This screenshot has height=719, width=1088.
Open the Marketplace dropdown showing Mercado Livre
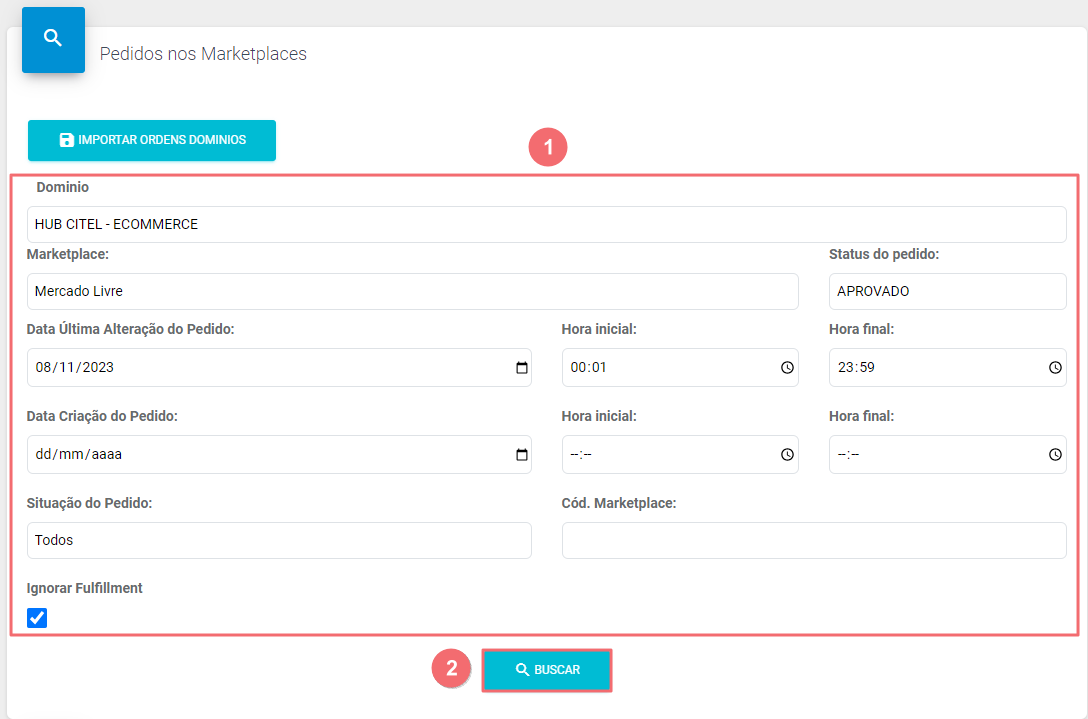coord(413,291)
